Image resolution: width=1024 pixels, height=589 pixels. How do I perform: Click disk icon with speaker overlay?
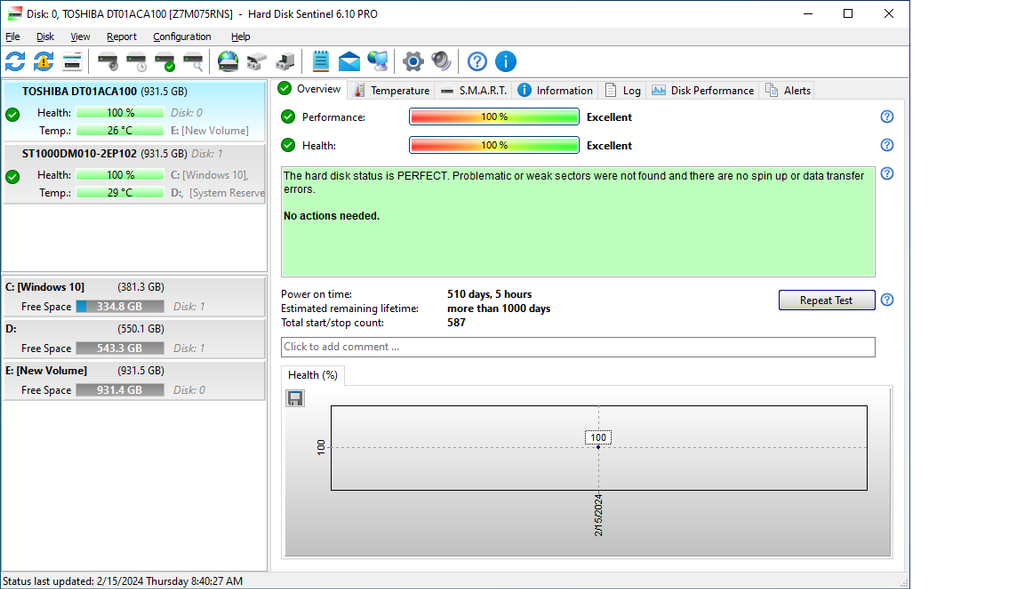click(108, 62)
